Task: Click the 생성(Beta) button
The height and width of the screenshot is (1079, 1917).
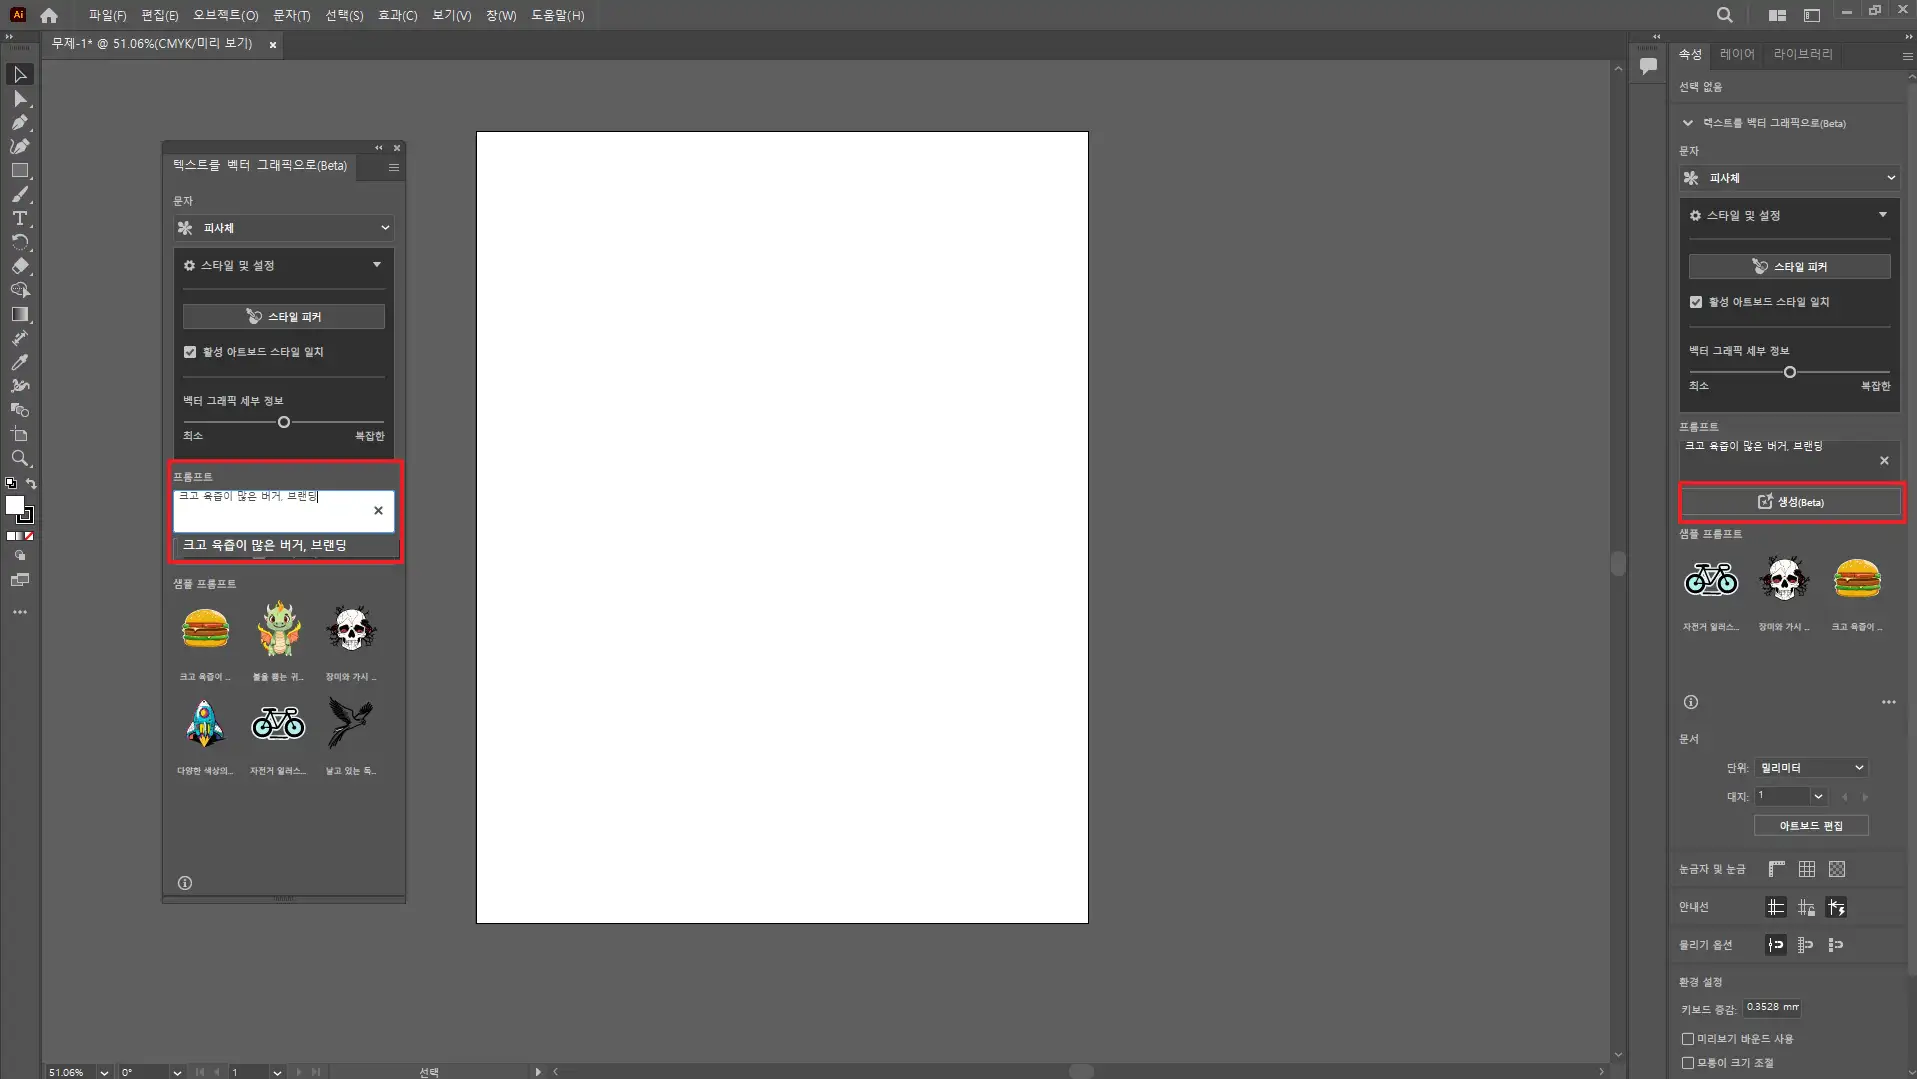Action: (x=1790, y=502)
